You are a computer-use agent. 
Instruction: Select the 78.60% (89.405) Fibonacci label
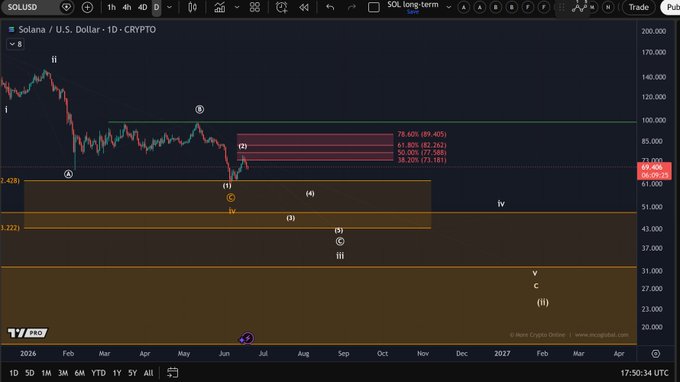coord(422,134)
